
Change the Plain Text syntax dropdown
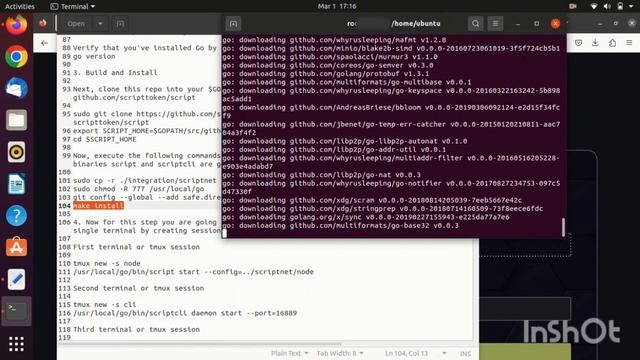pos(290,353)
